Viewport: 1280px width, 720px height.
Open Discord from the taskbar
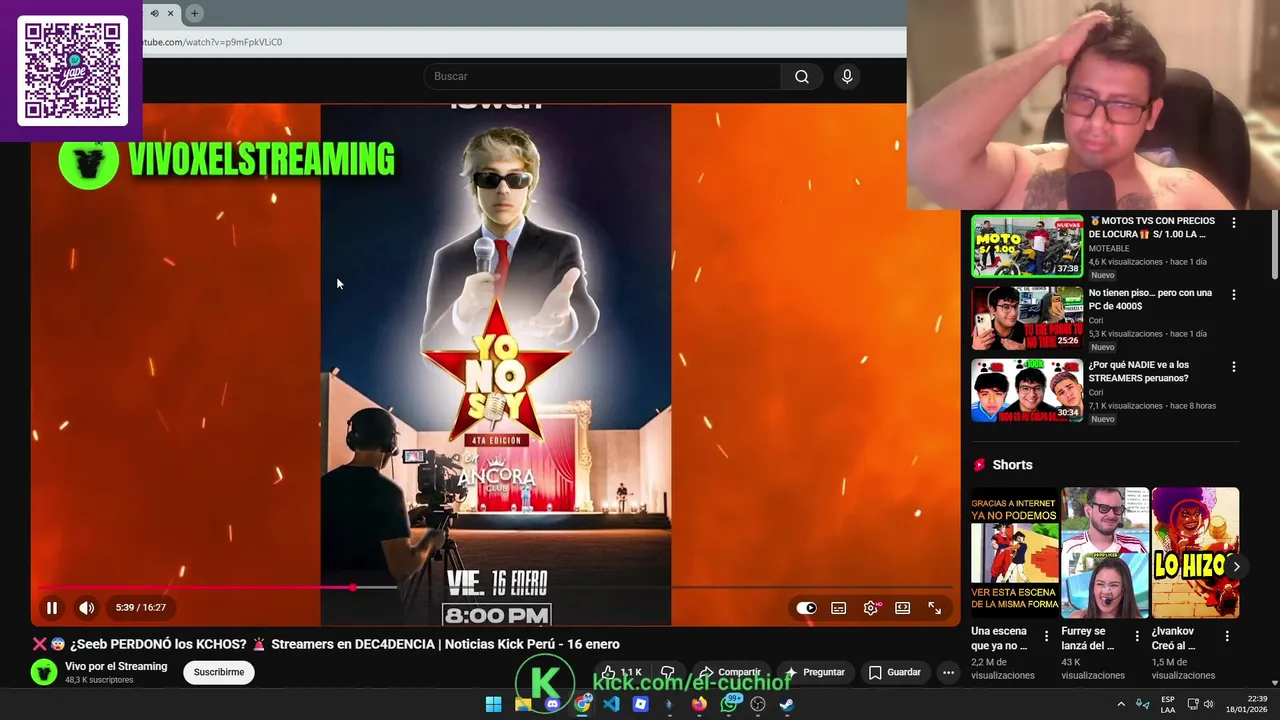pyautogui.click(x=552, y=704)
